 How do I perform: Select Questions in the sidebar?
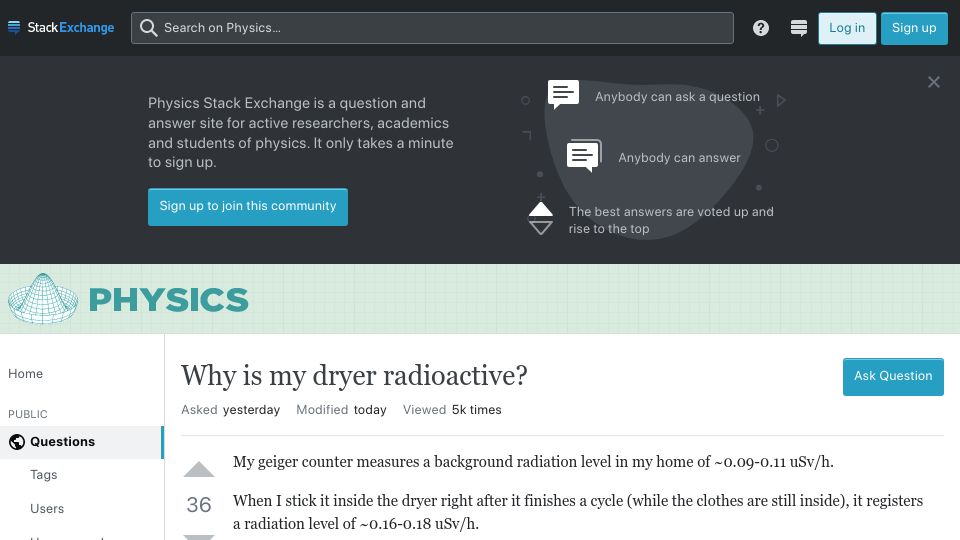point(81,442)
